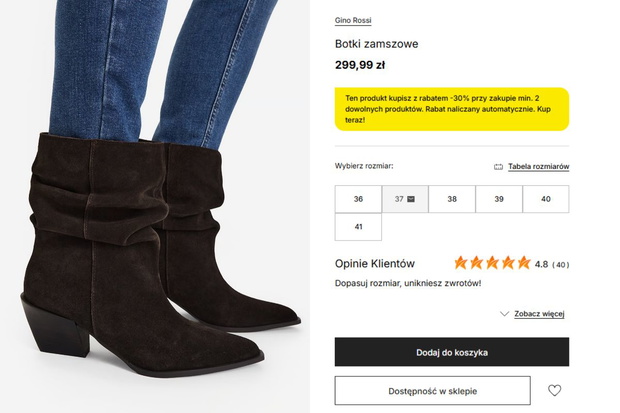
Task: Open the Gino Rossi brand link
Action: pos(353,20)
